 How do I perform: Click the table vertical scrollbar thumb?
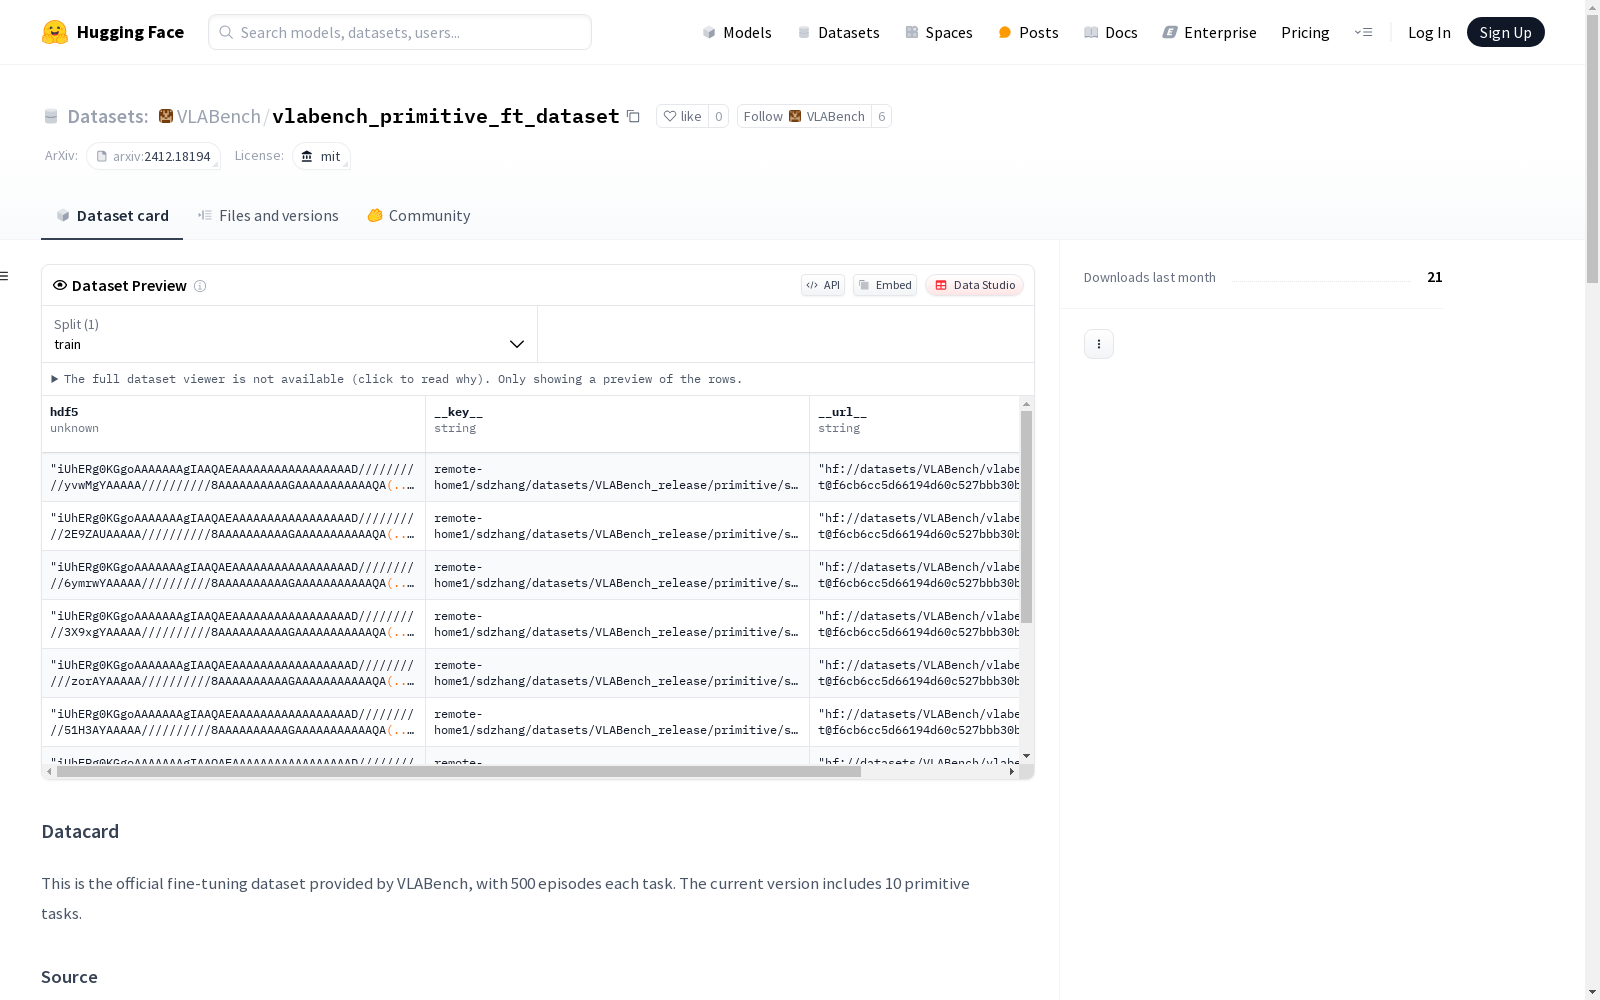[1026, 516]
